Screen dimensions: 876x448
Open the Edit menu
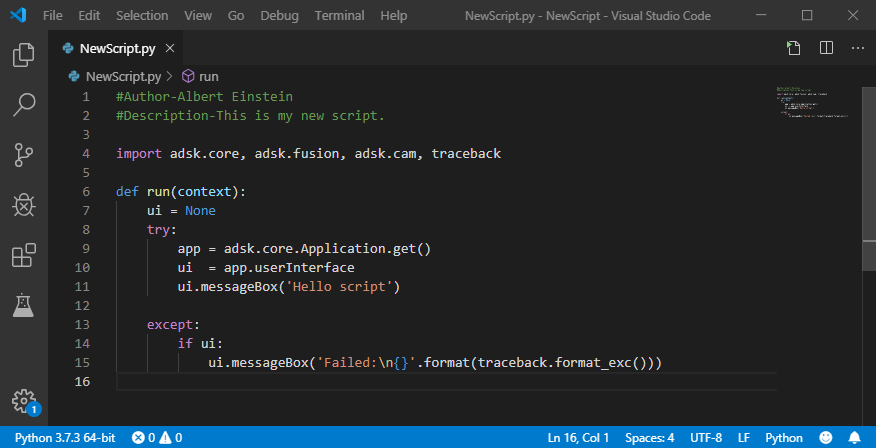pyautogui.click(x=89, y=16)
